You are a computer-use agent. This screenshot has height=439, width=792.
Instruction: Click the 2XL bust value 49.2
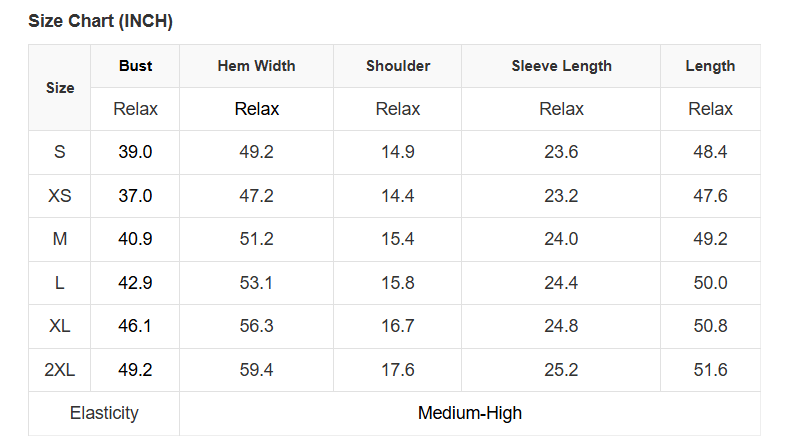pyautogui.click(x=136, y=370)
